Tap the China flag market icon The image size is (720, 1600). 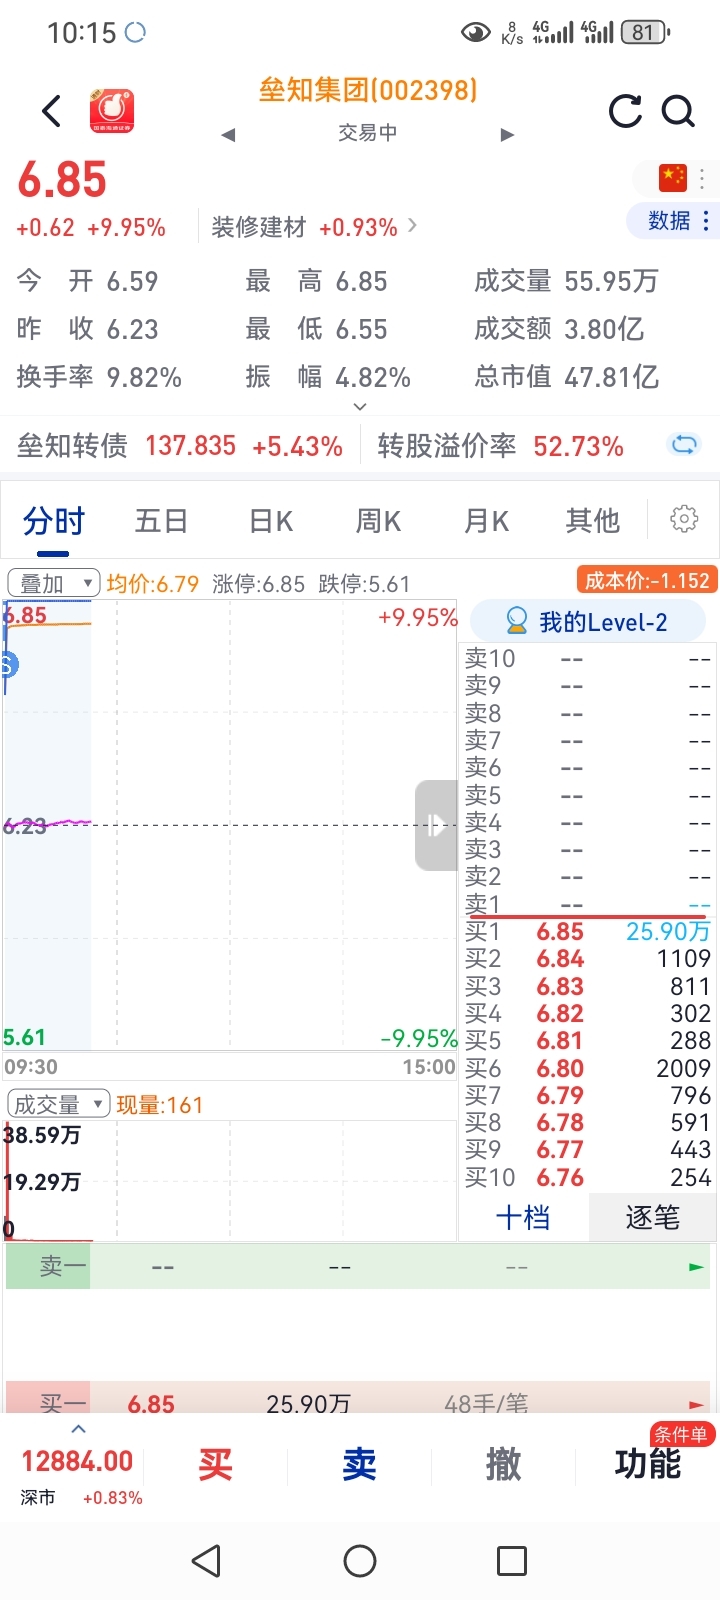(673, 178)
